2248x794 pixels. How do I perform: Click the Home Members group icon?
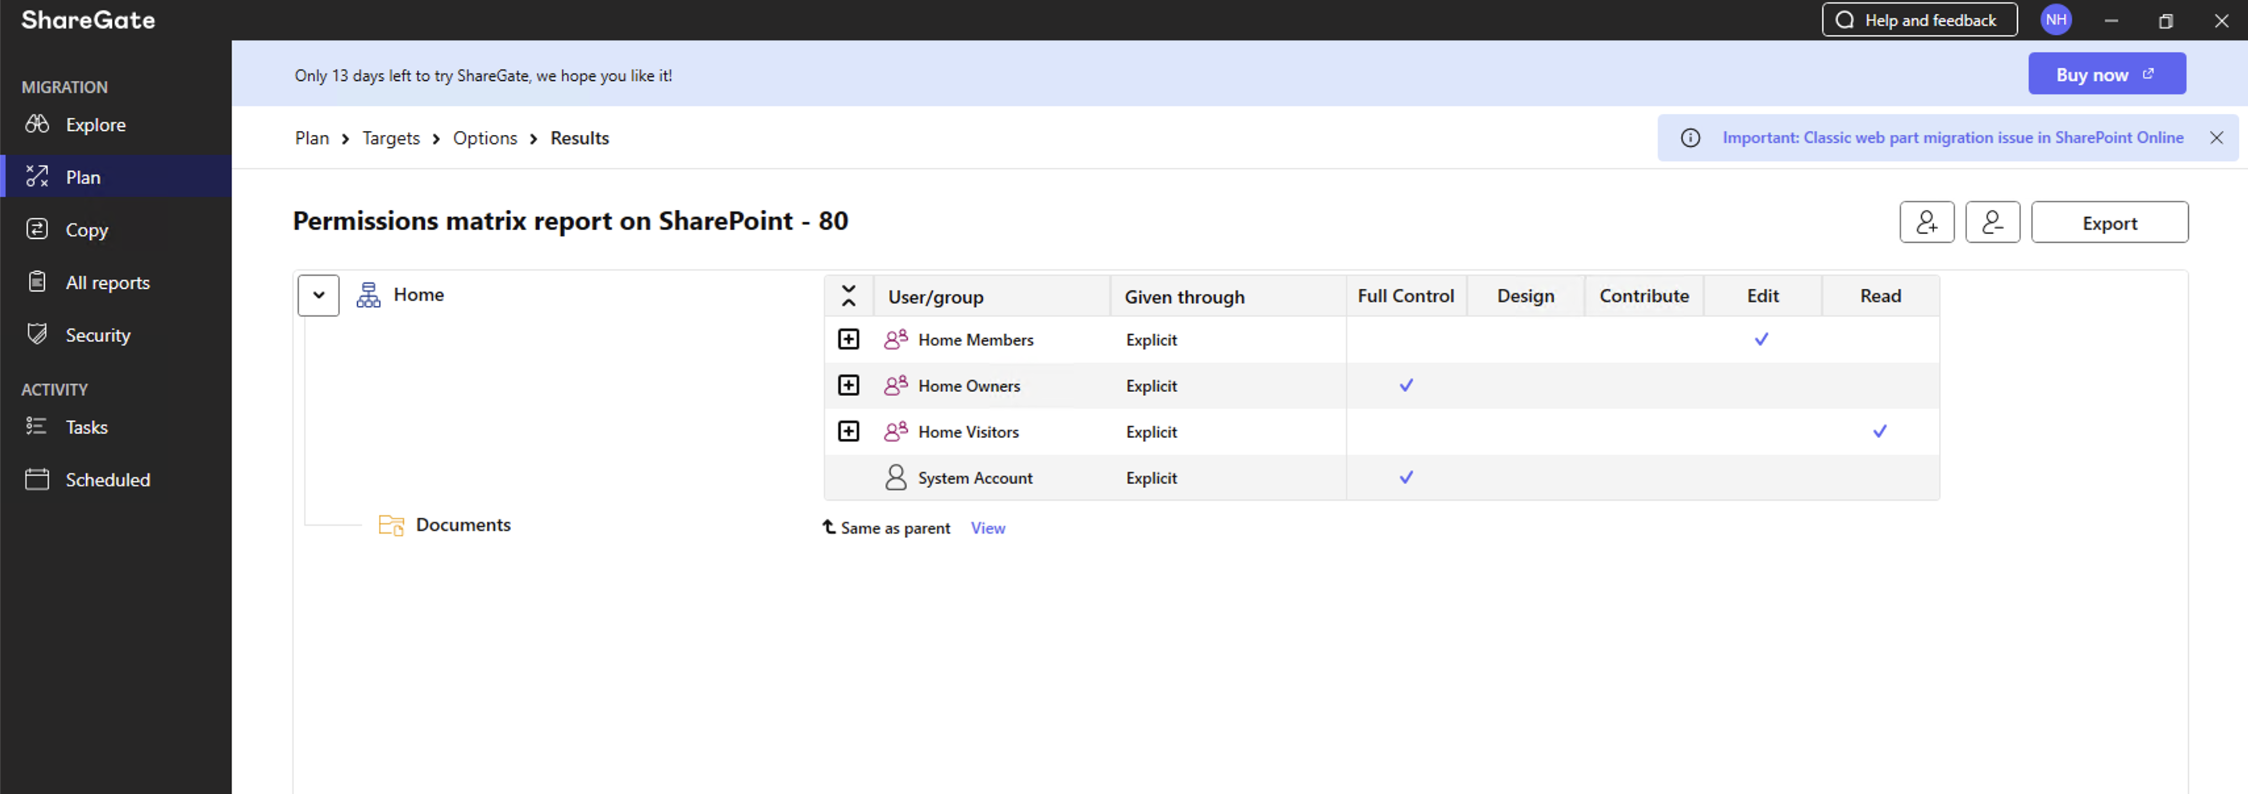point(896,340)
